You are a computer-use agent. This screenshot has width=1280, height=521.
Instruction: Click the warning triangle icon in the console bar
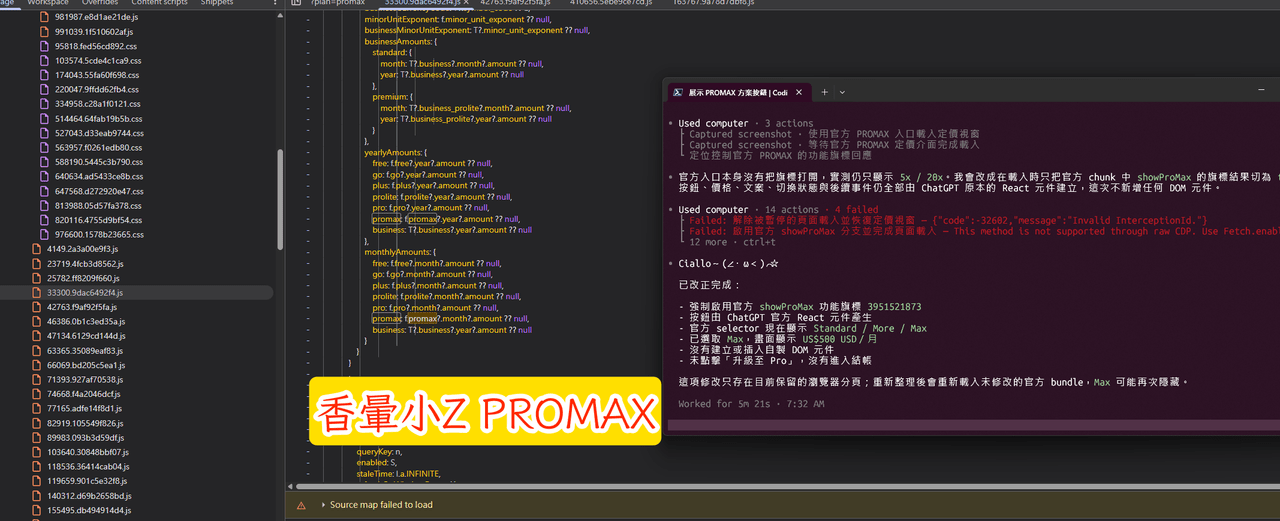(x=301, y=505)
